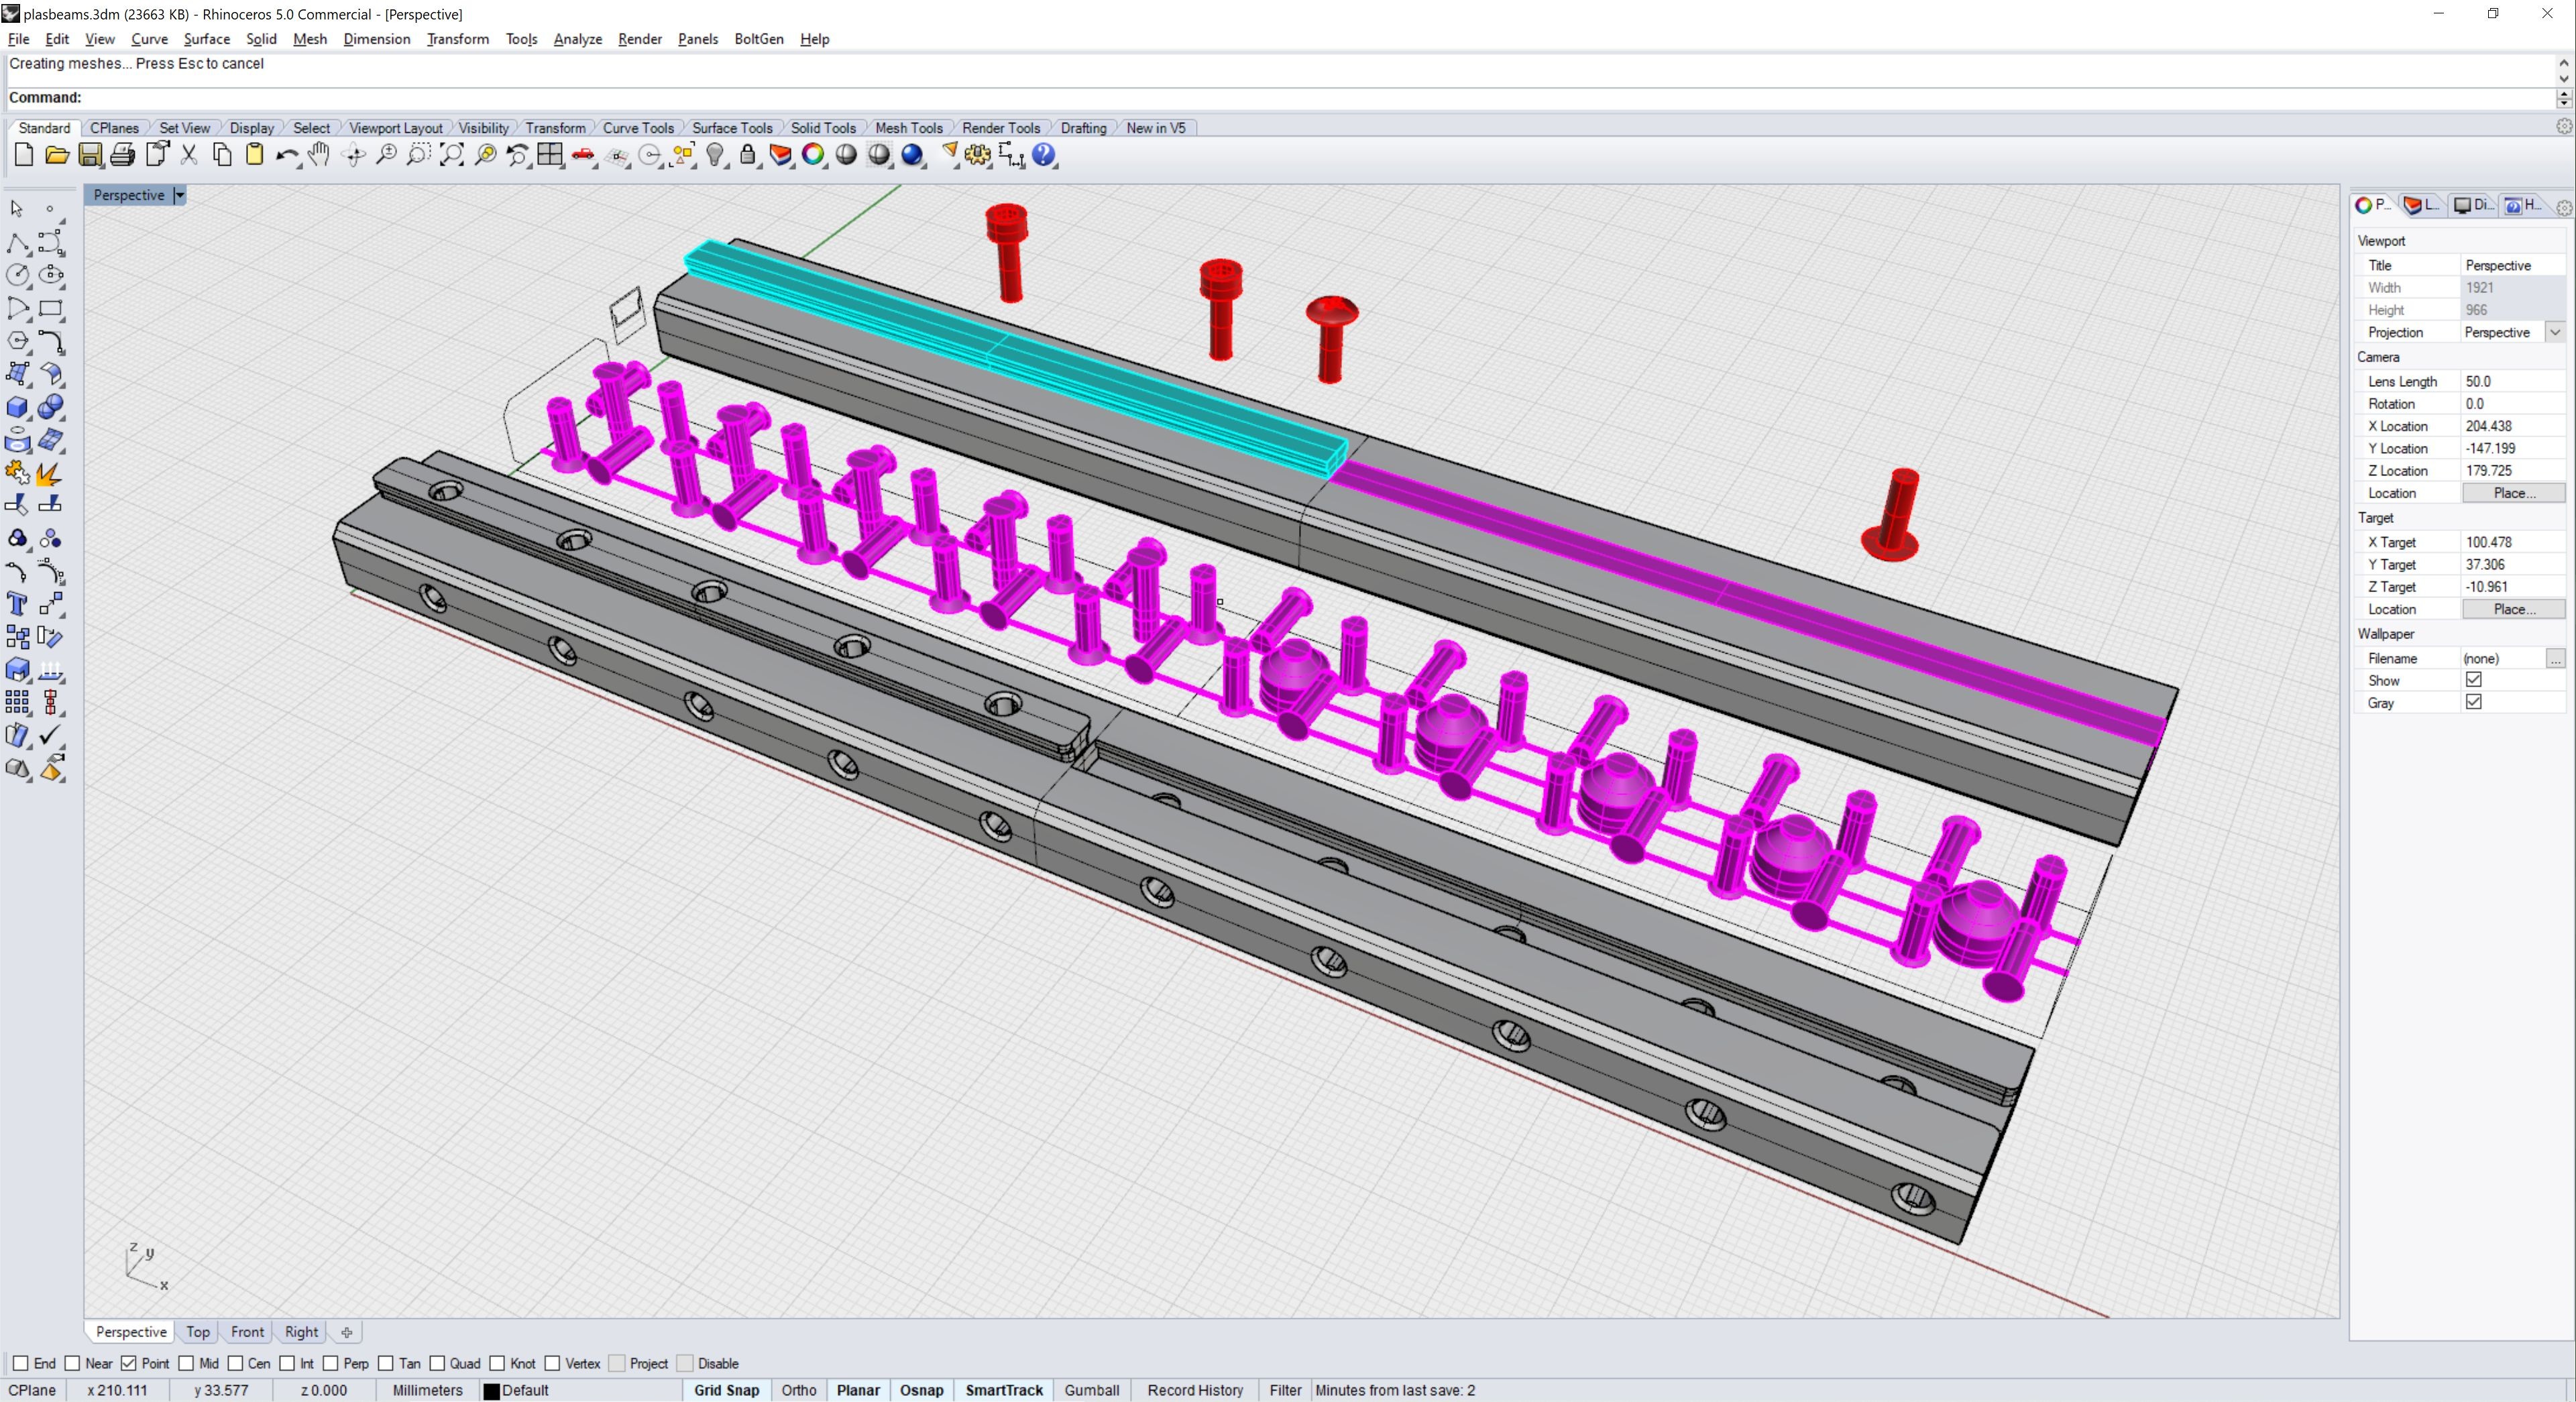Click the Undo arrow icon

(x=287, y=155)
